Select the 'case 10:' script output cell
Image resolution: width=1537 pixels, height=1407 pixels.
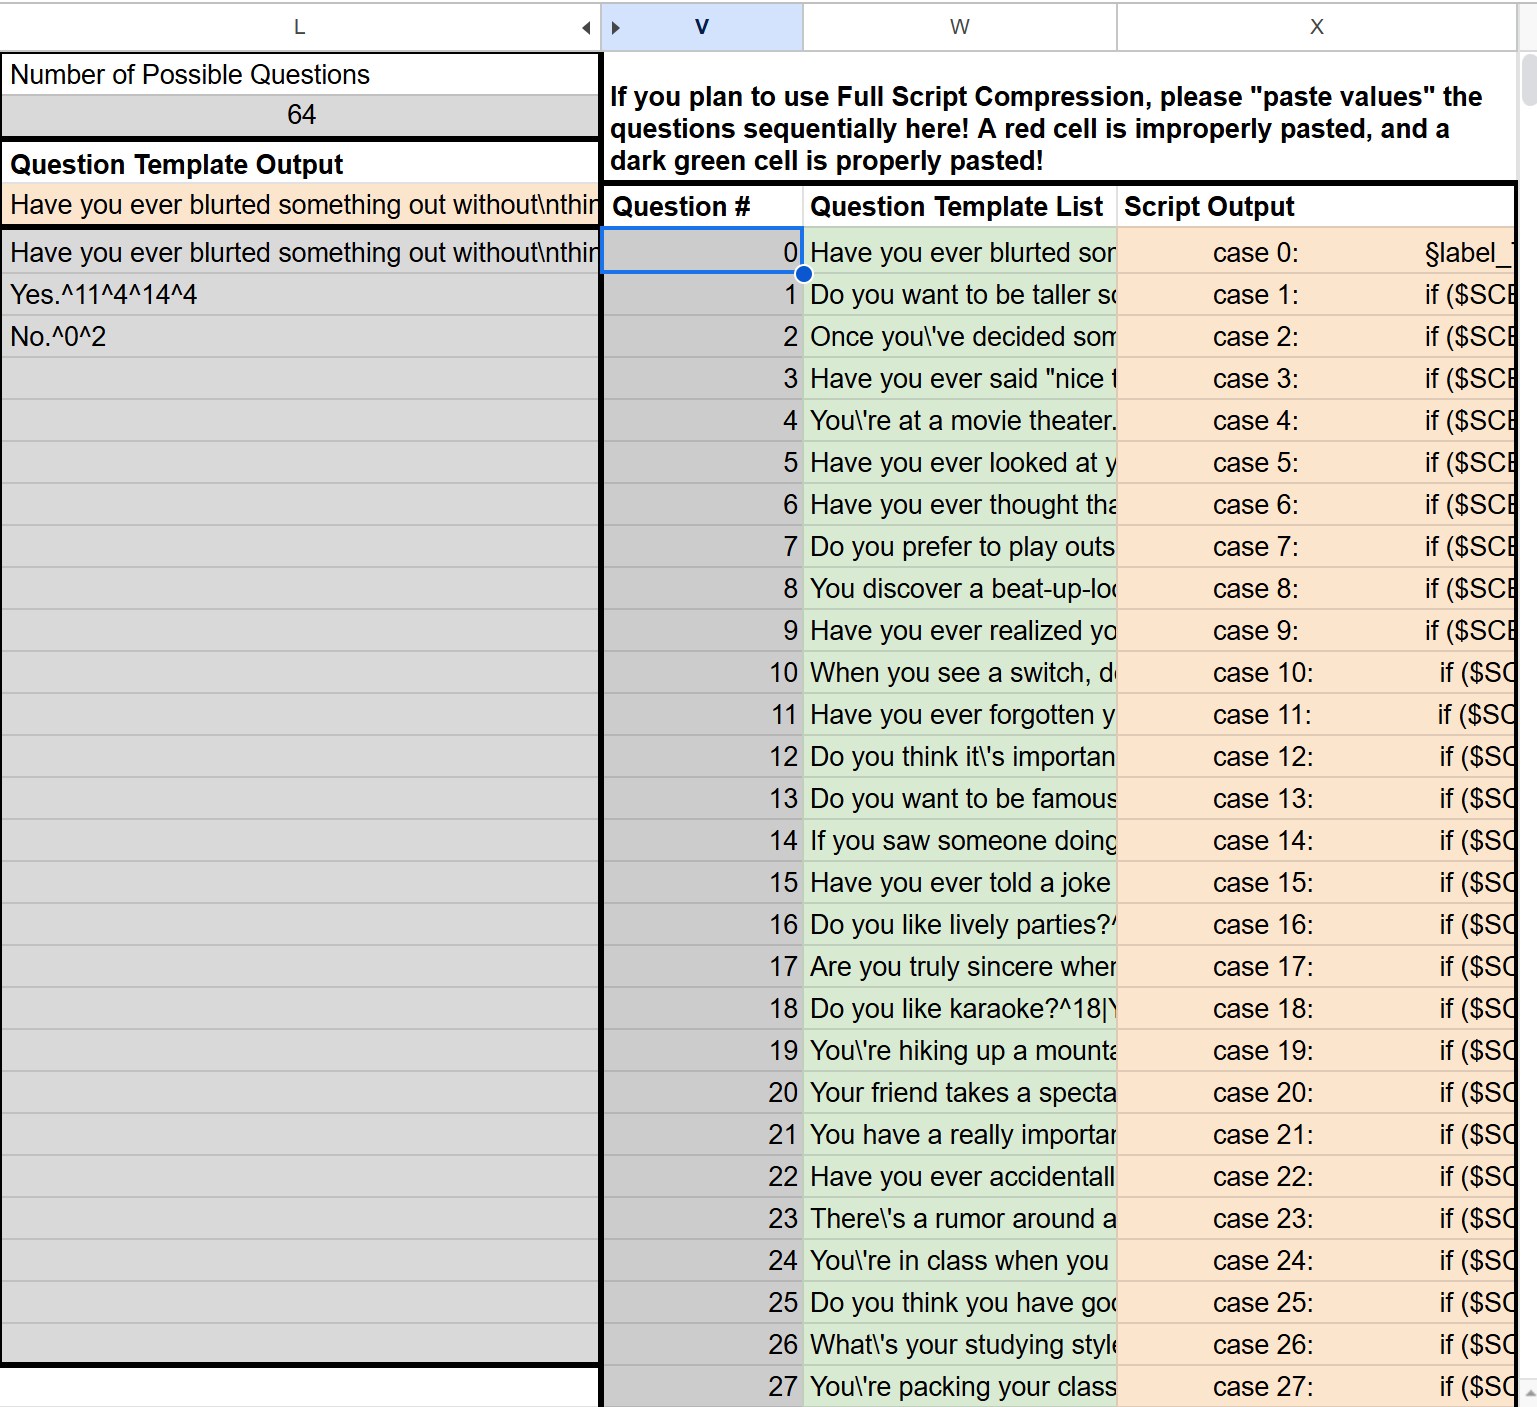1316,673
